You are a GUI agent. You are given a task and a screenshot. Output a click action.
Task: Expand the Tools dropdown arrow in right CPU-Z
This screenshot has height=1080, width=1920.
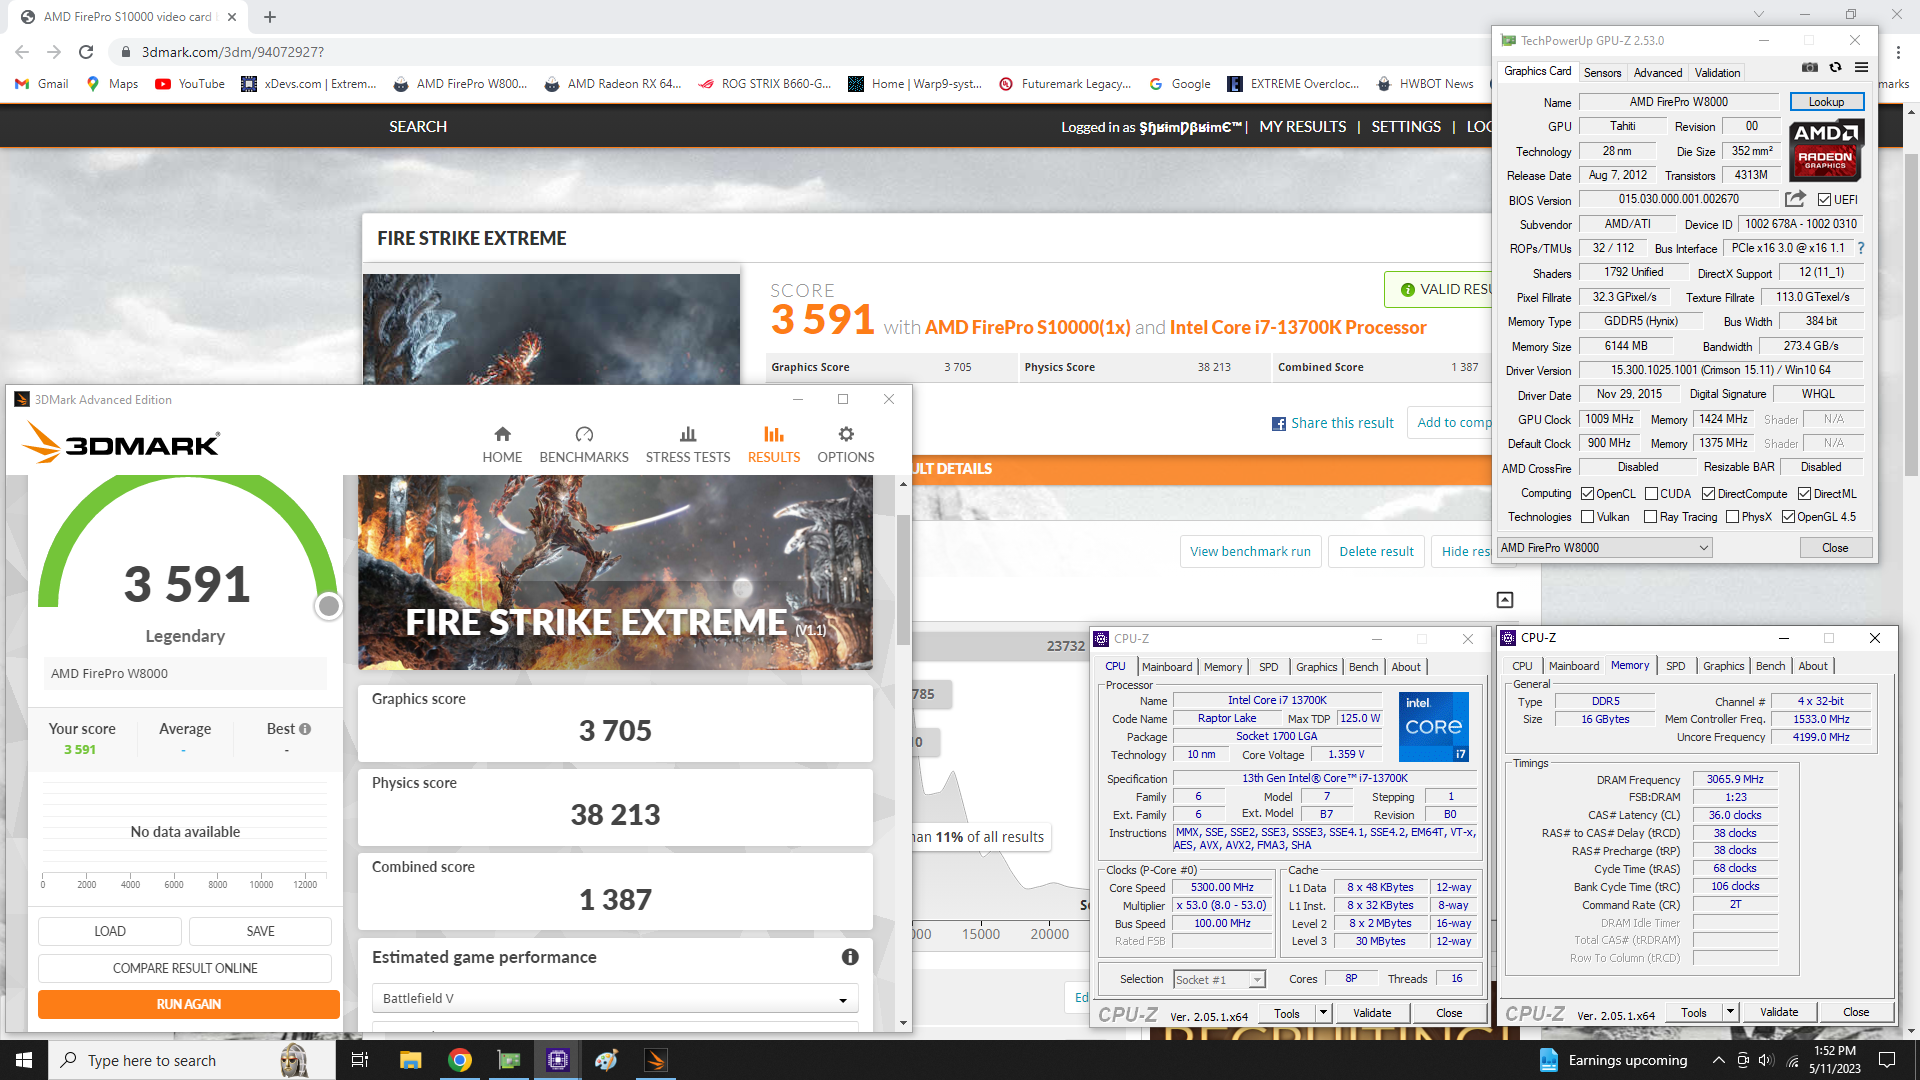coord(1730,1013)
